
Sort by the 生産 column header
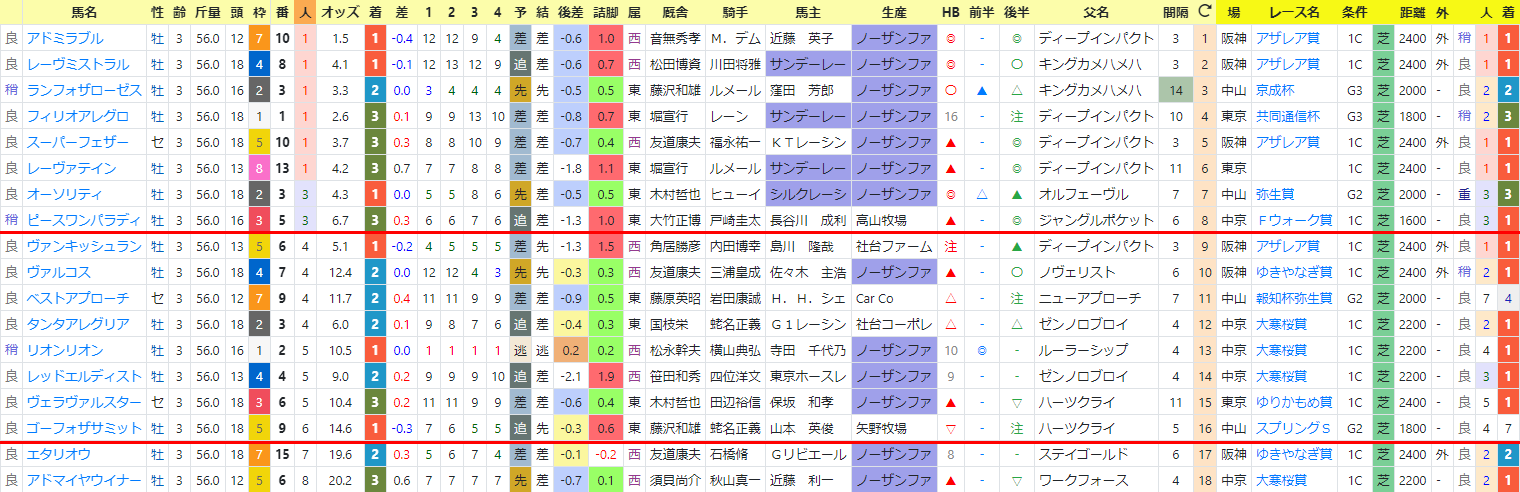coord(893,13)
